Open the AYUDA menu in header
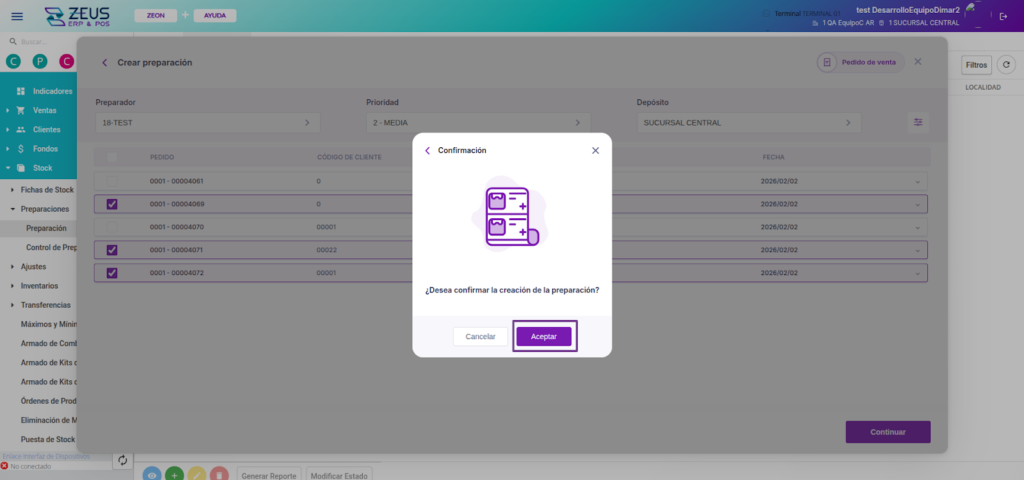Image resolution: width=1024 pixels, height=480 pixels. [x=214, y=16]
